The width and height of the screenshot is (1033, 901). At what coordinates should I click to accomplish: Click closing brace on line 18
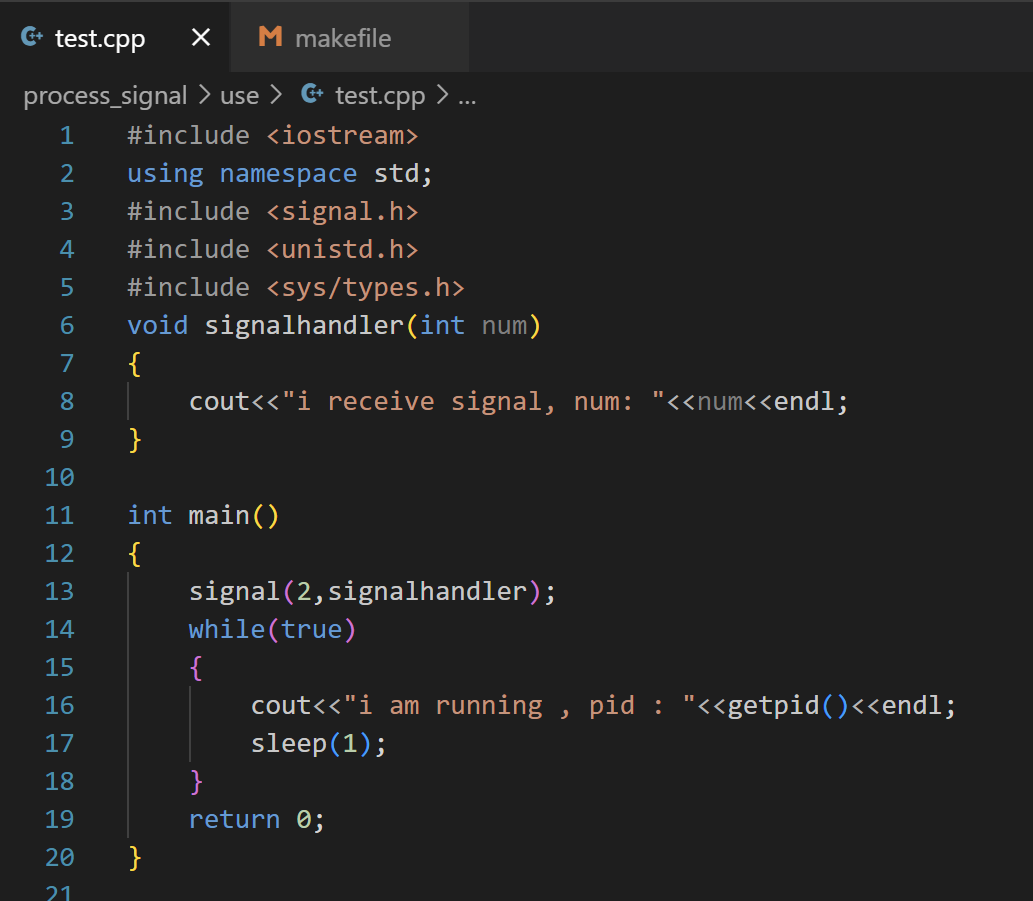click(x=196, y=782)
